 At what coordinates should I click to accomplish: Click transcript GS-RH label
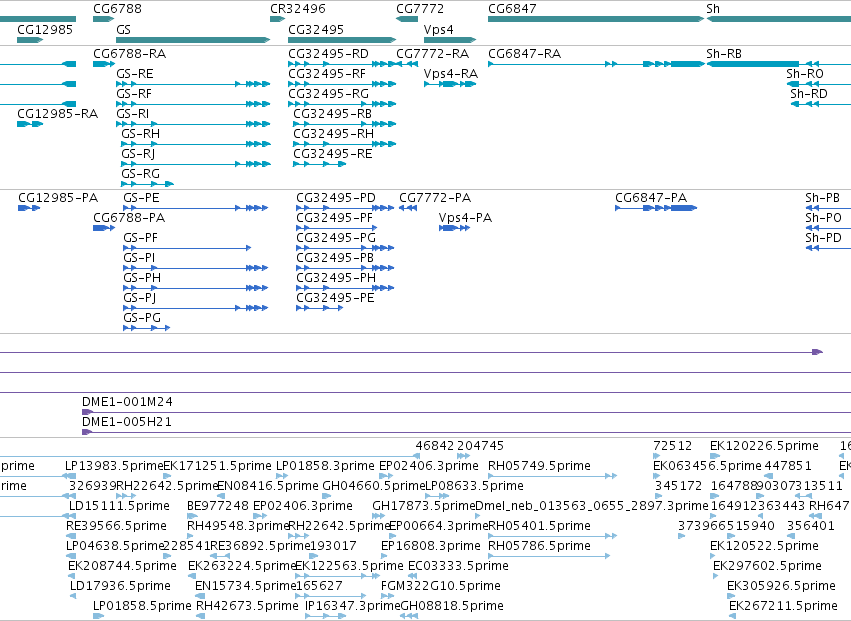(x=141, y=134)
